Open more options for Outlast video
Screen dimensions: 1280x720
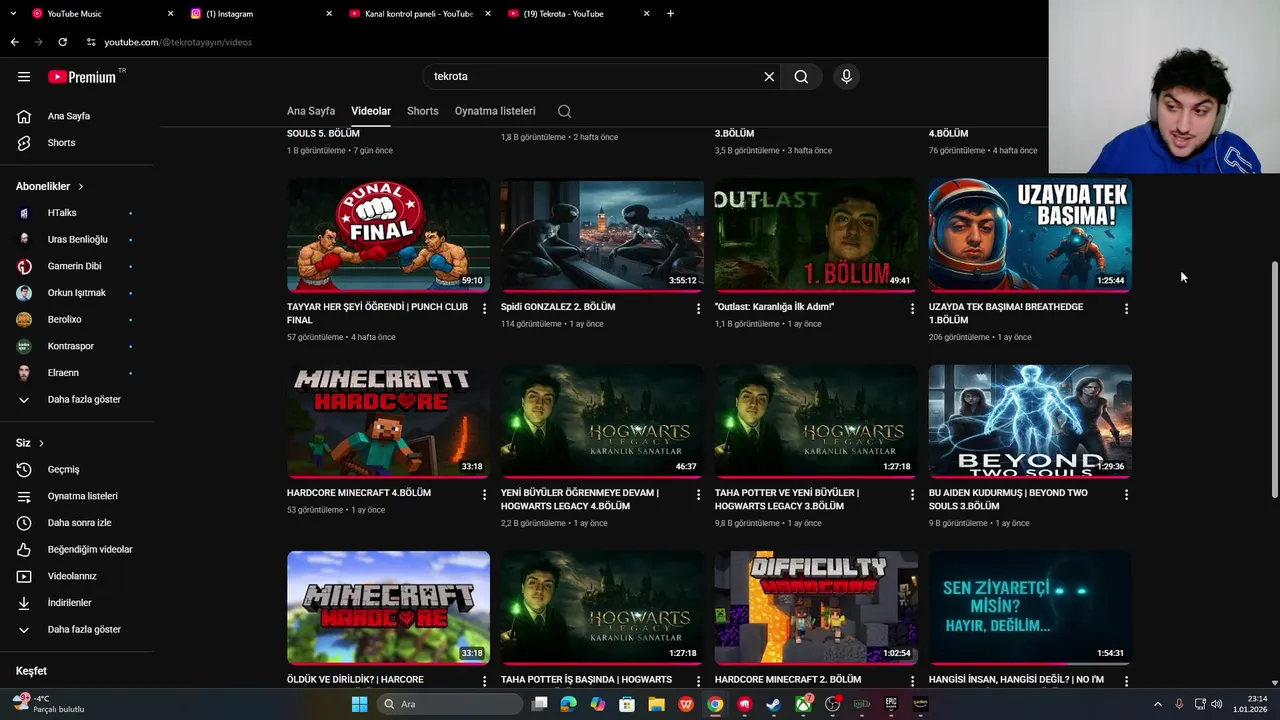[x=912, y=309]
